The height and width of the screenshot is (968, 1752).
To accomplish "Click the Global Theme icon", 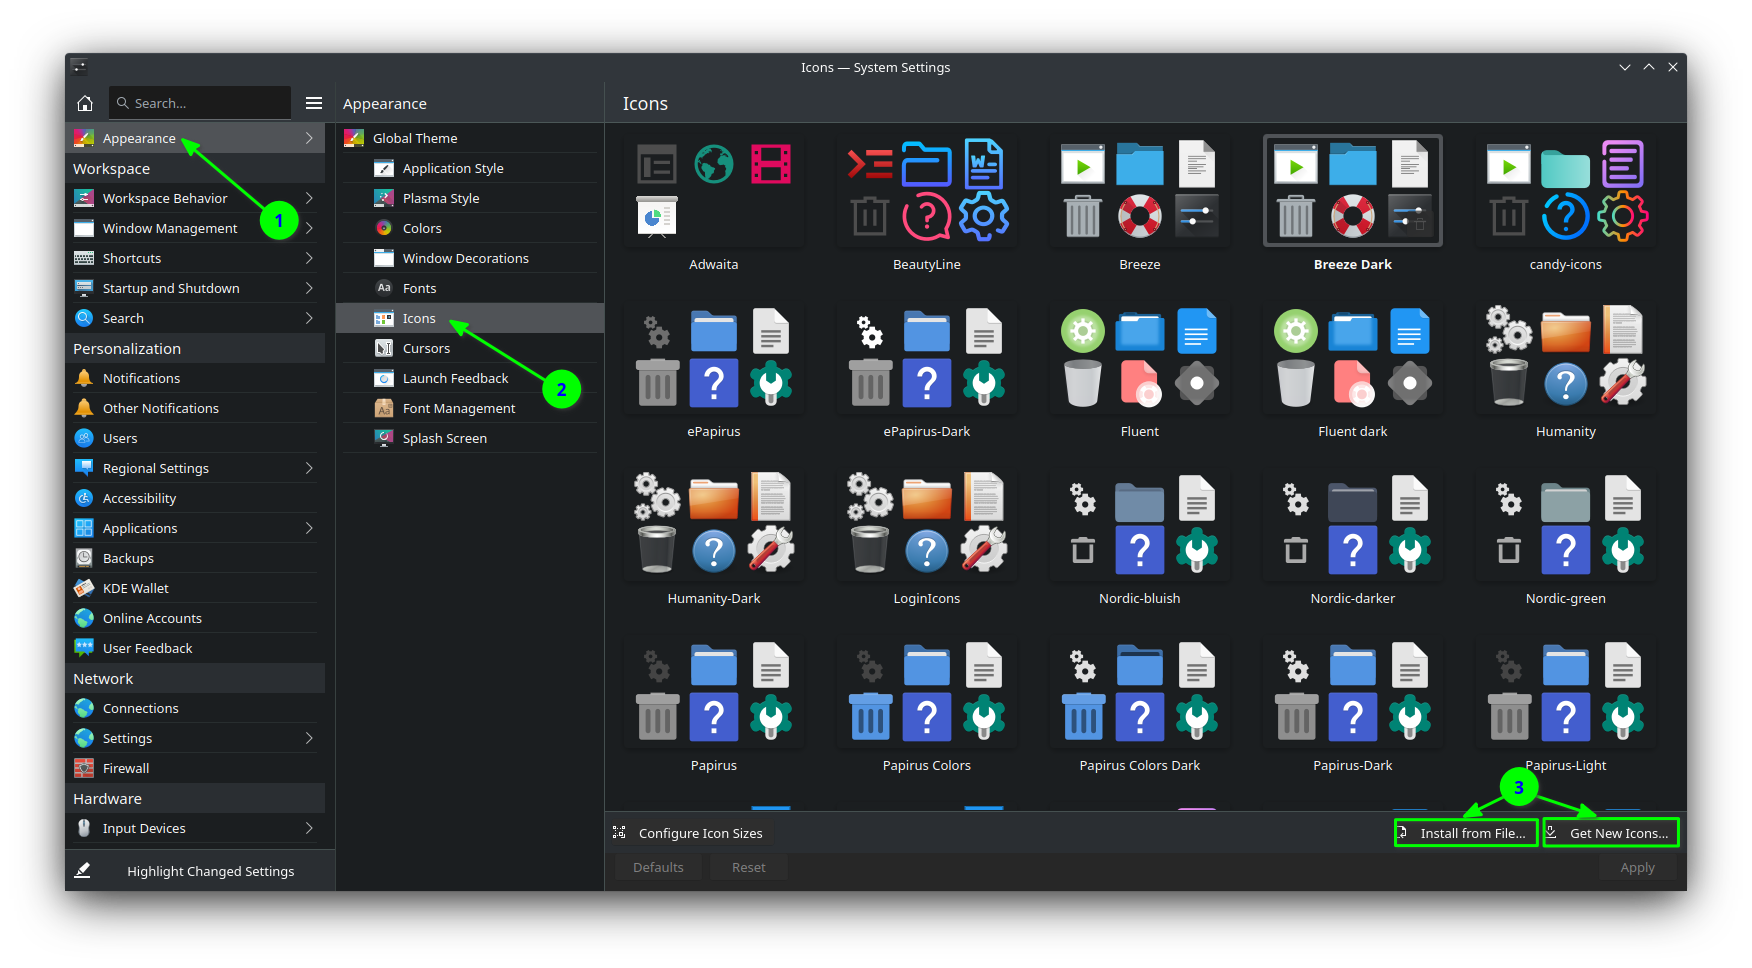I will click(354, 138).
